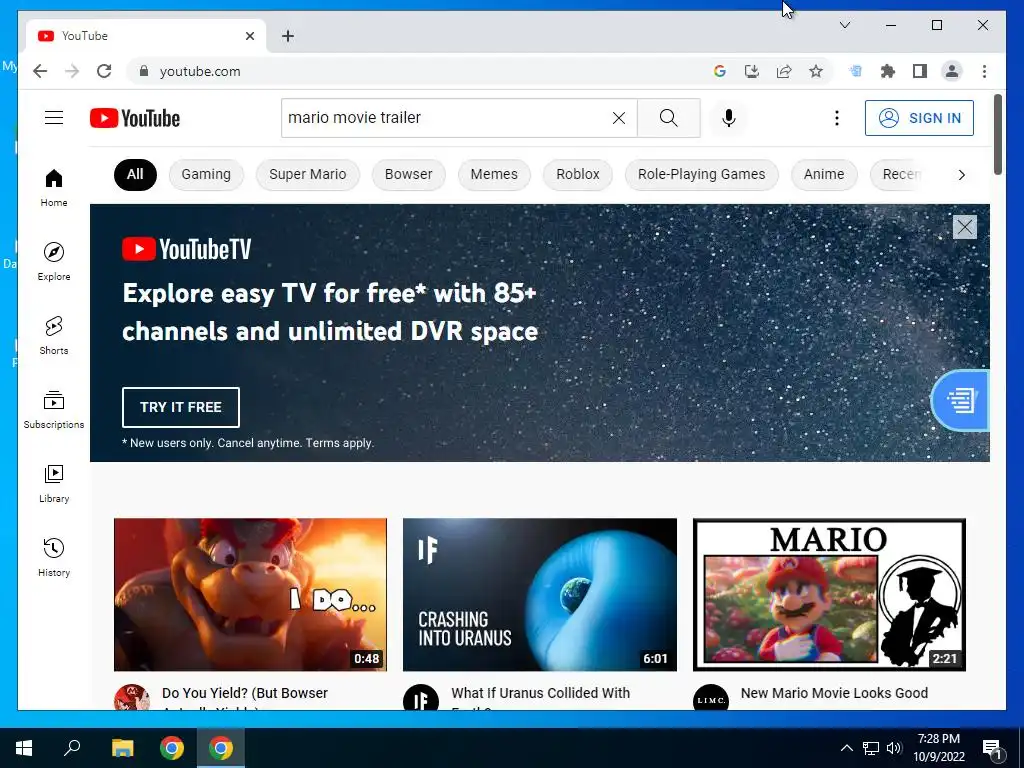Close the YouTube tab
The width and height of the screenshot is (1024, 768).
249,36
